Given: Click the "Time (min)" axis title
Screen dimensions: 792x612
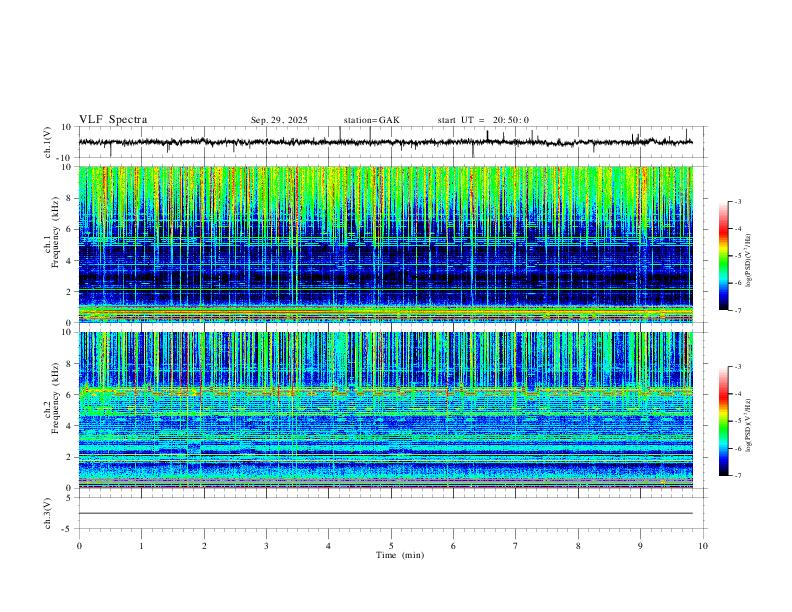Looking at the screenshot, I should pos(400,555).
